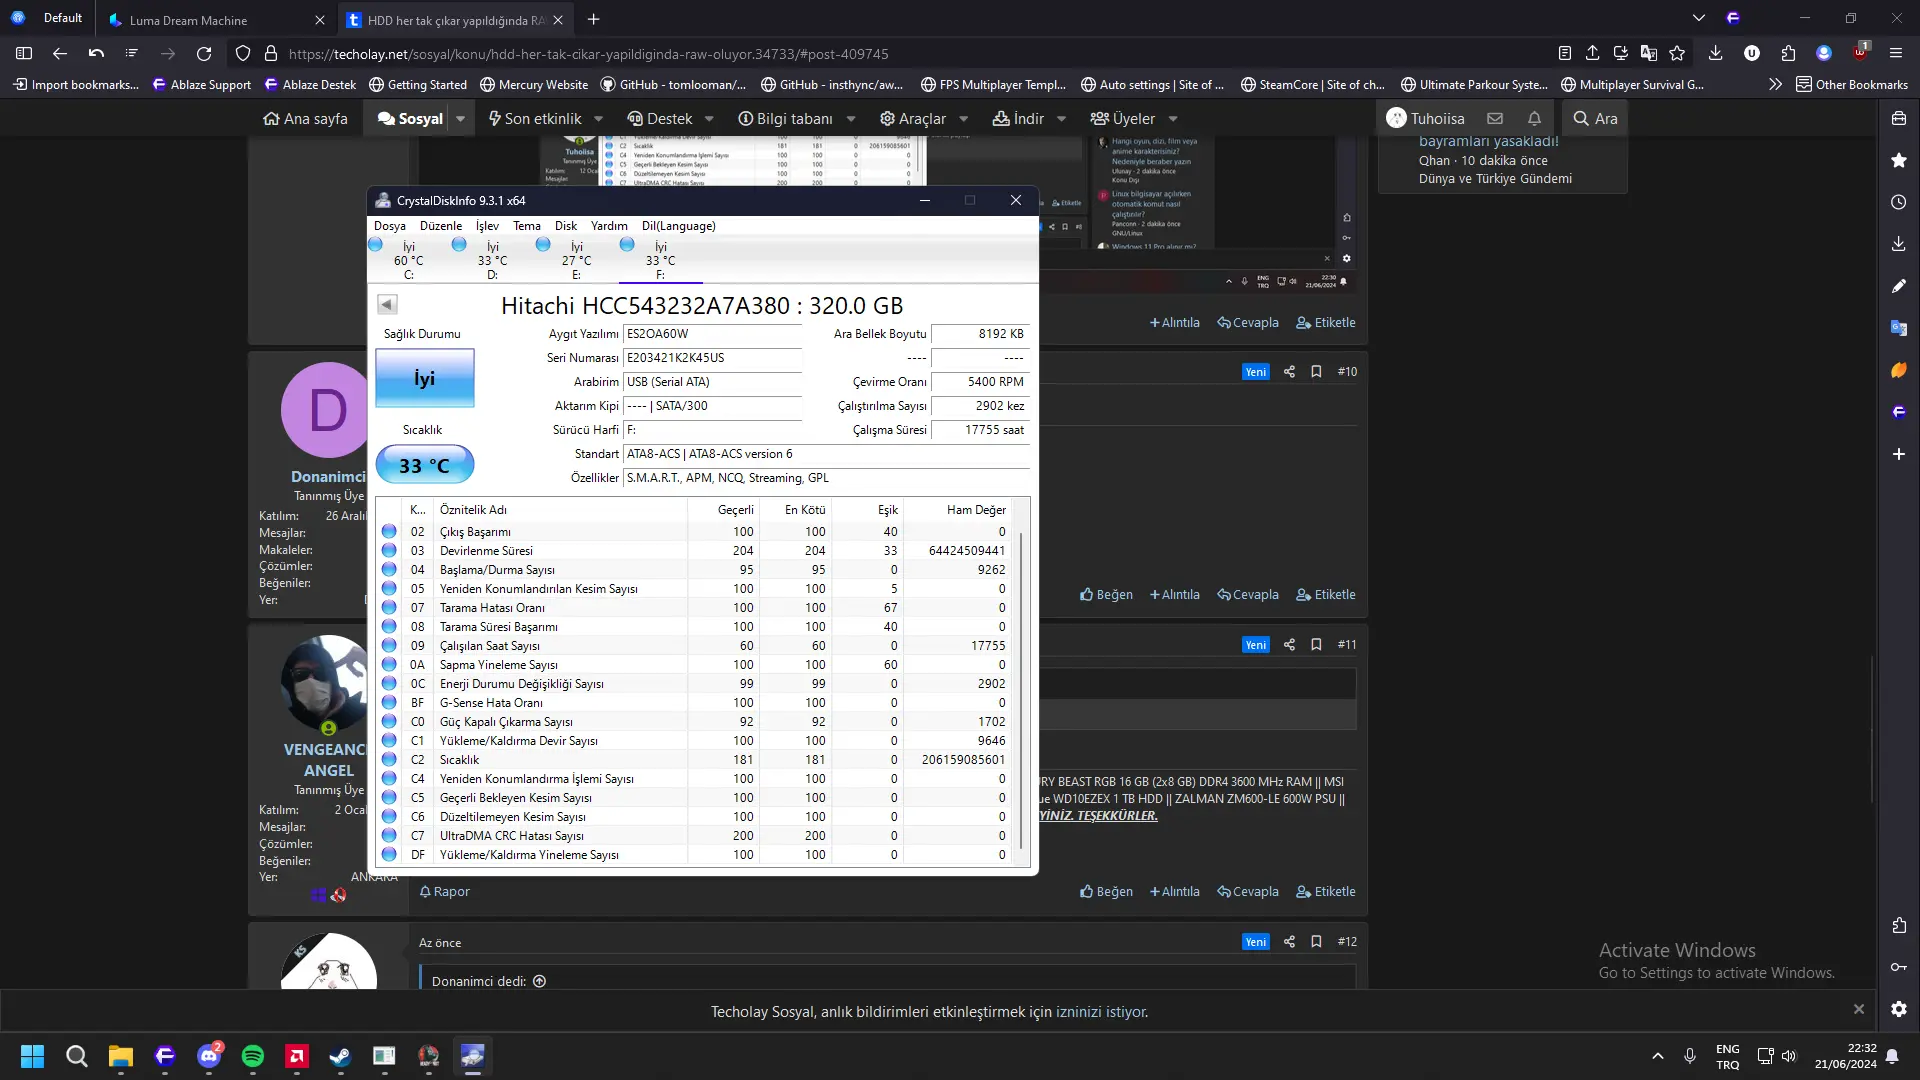Click the 33 °C temperature button
The width and height of the screenshot is (1920, 1080).
tap(425, 465)
